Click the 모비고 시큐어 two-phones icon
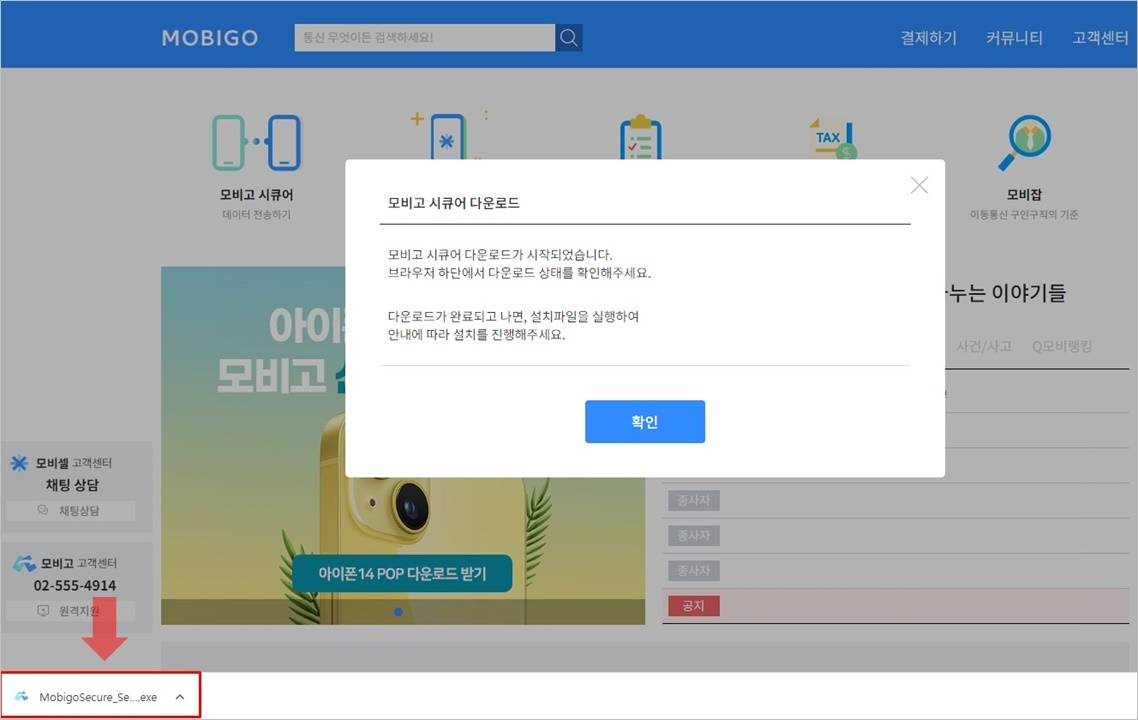Image resolution: width=1138 pixels, height=720 pixels. [256, 142]
